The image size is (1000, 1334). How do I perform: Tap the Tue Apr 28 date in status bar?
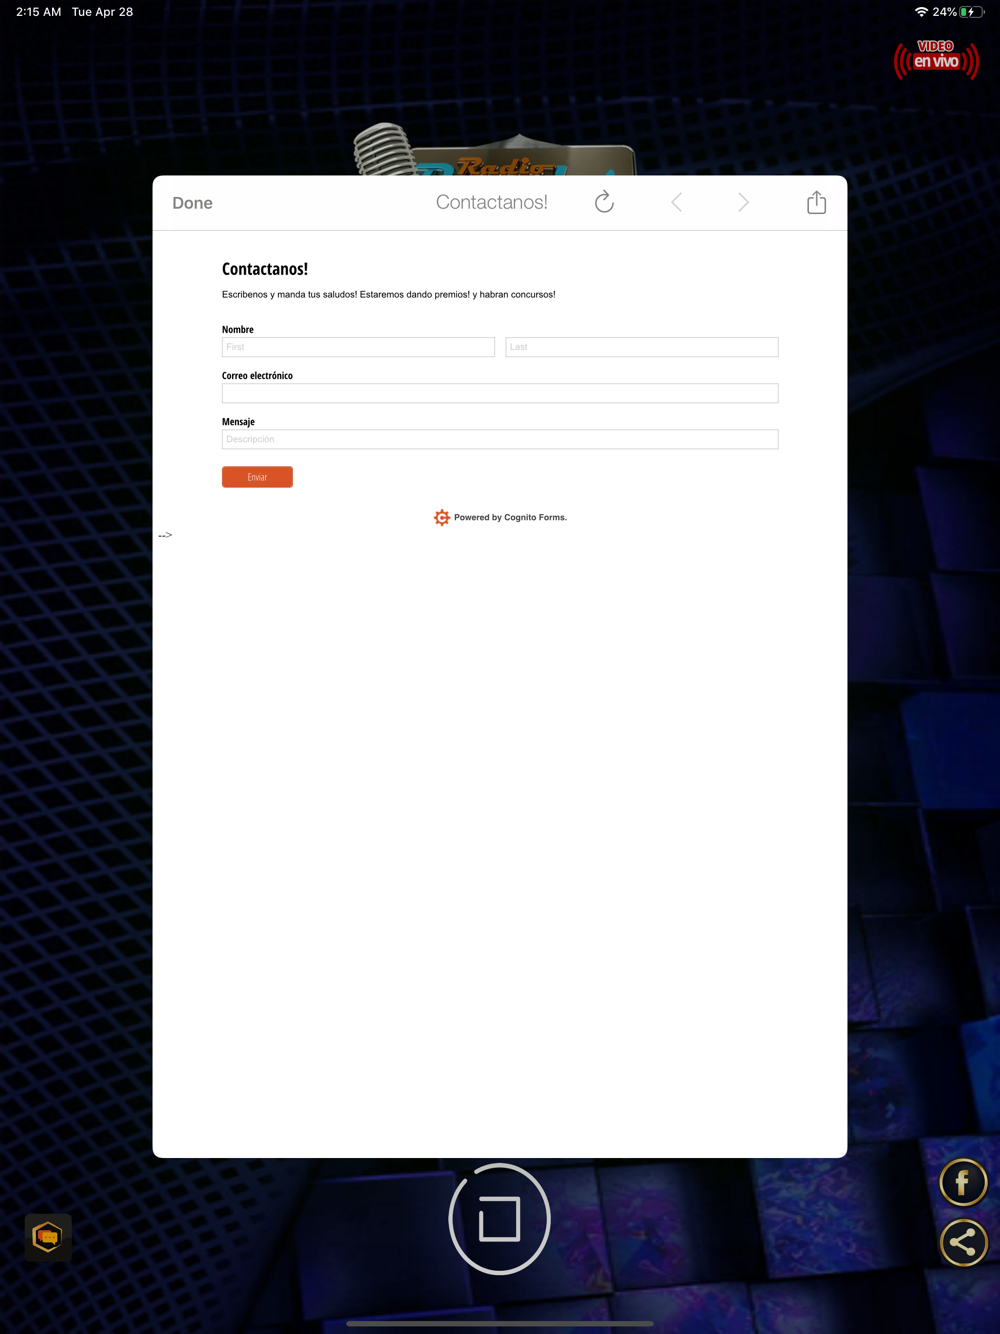coord(102,12)
